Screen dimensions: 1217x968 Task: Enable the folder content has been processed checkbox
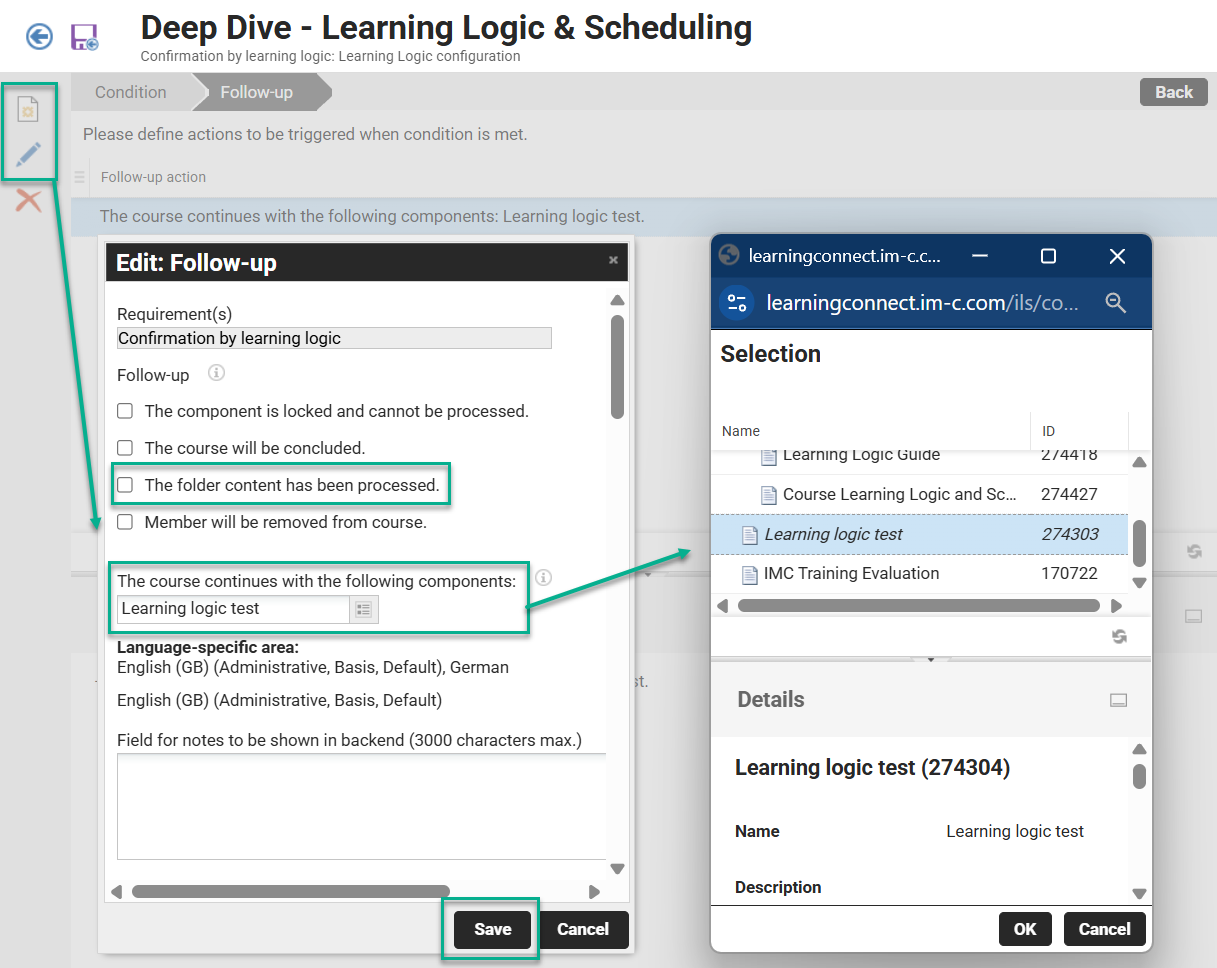click(x=125, y=485)
